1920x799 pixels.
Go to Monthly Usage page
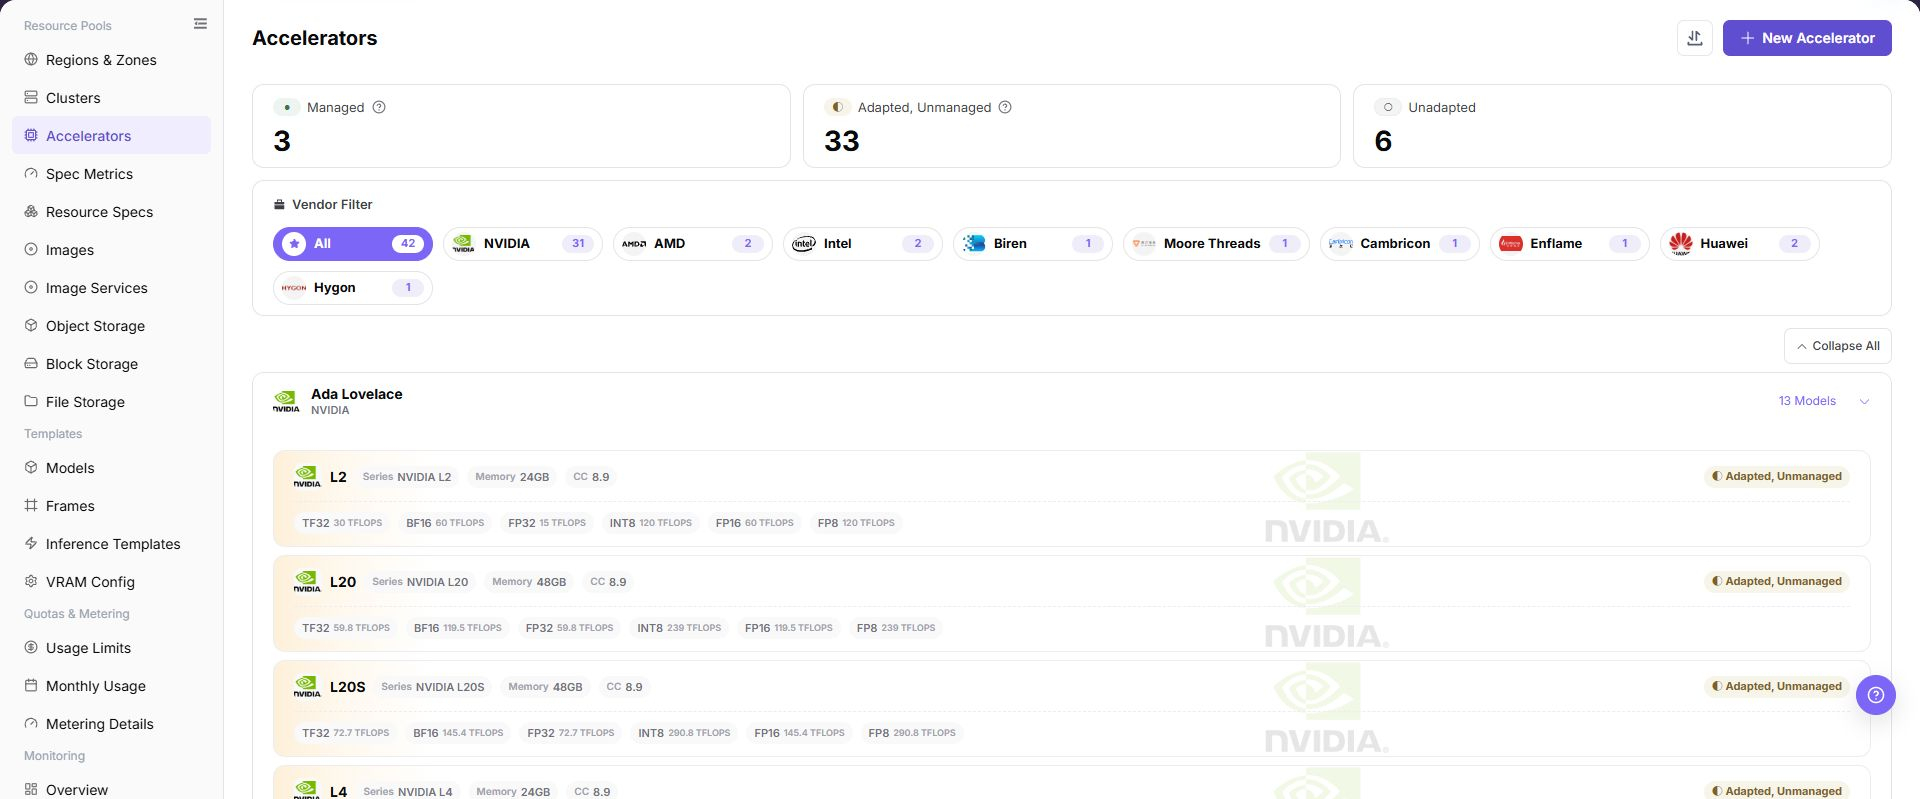(112, 686)
